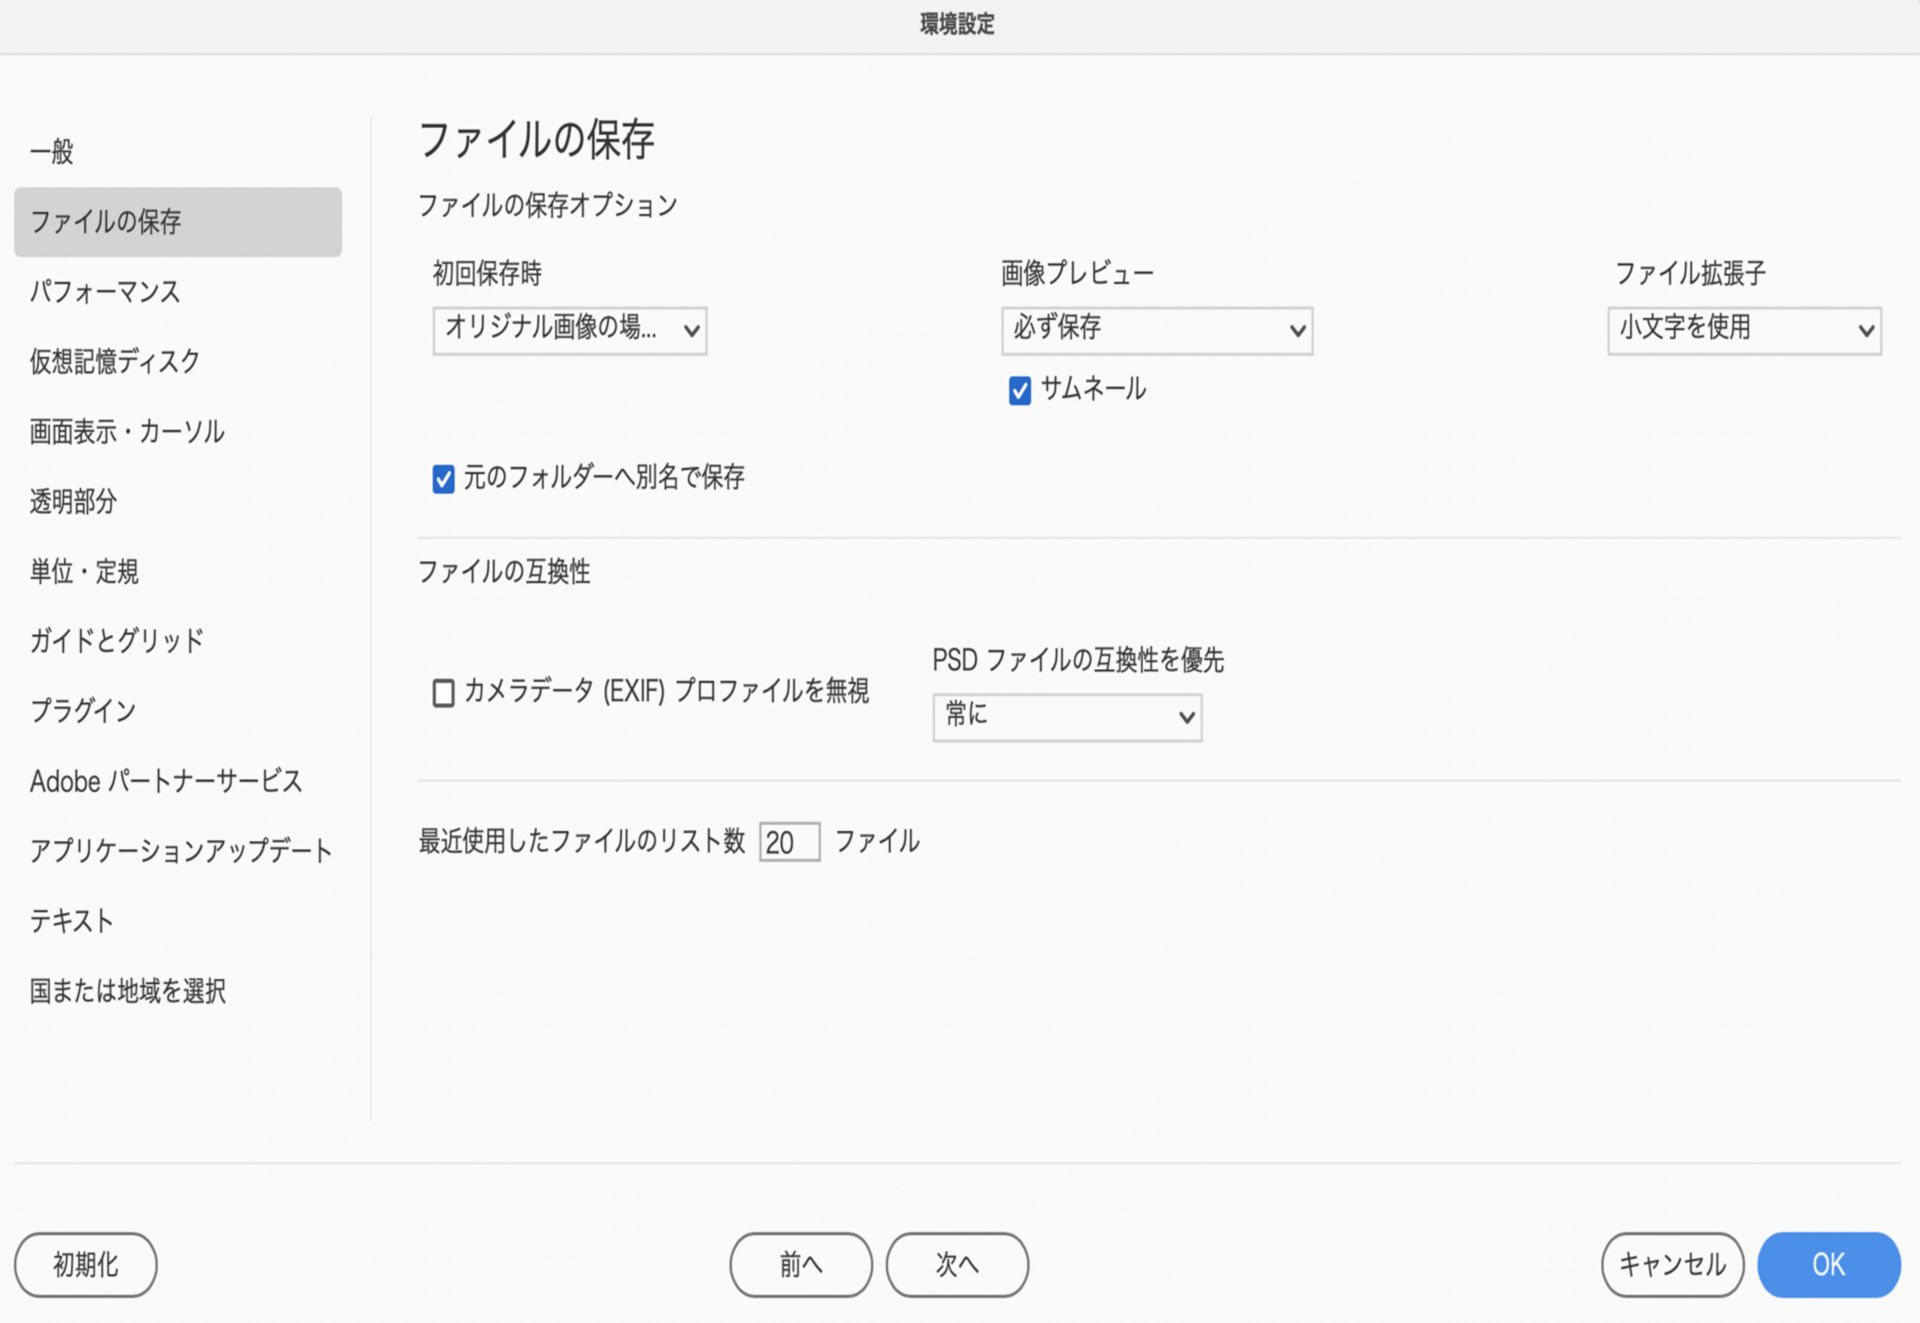Screen dimensions: 1920x1323
Task: Switch to パフォーマンス preferences
Action: pyautogui.click(x=105, y=292)
